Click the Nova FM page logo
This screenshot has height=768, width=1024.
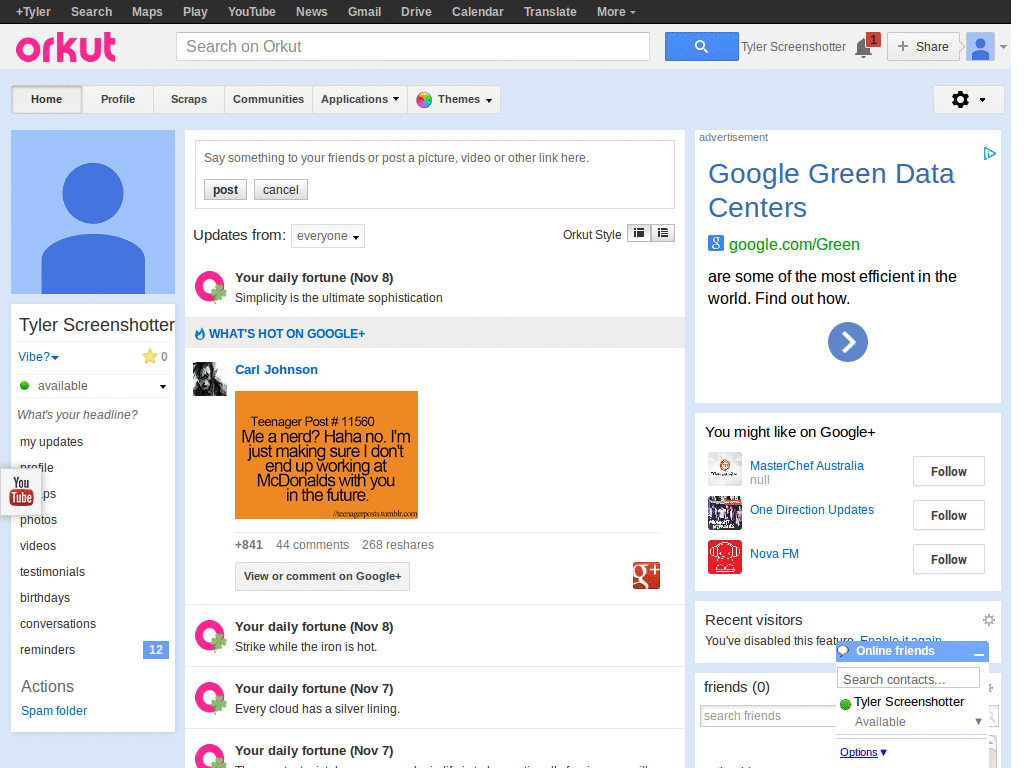725,557
